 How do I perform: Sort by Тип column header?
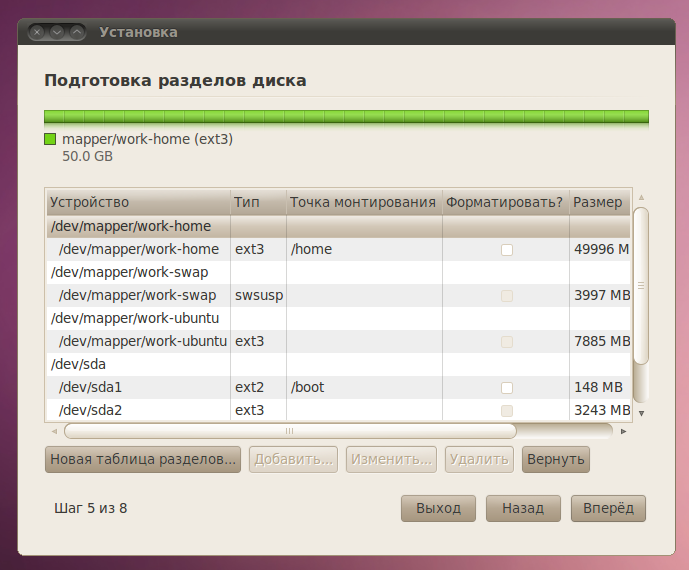point(258,202)
